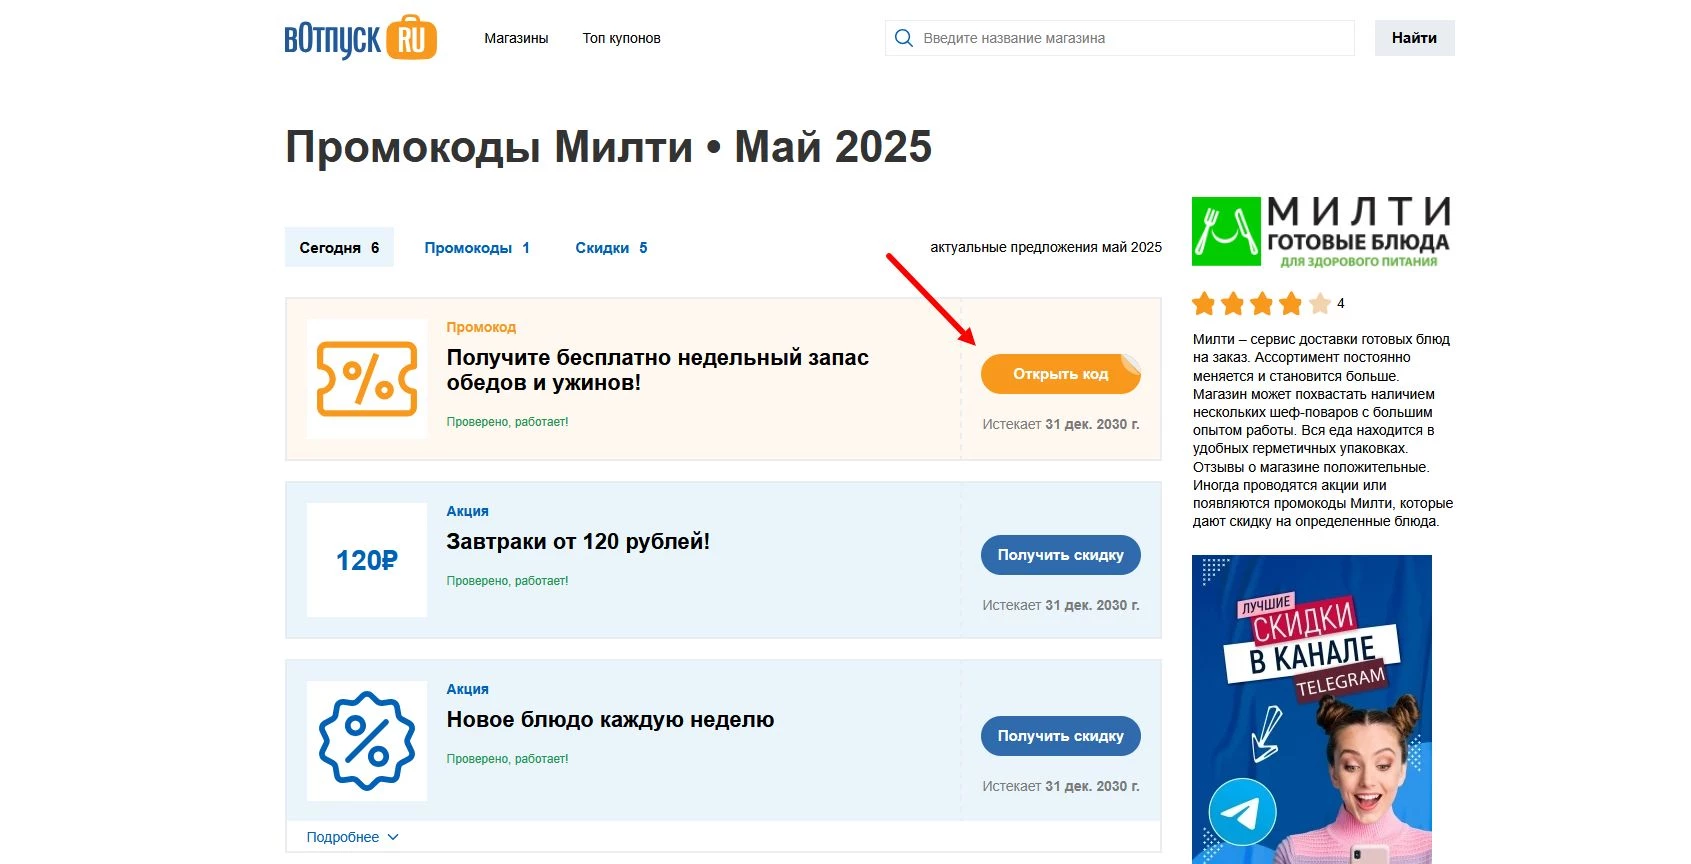Focus the store name search field
The width and height of the screenshot is (1691, 864).
click(1120, 38)
